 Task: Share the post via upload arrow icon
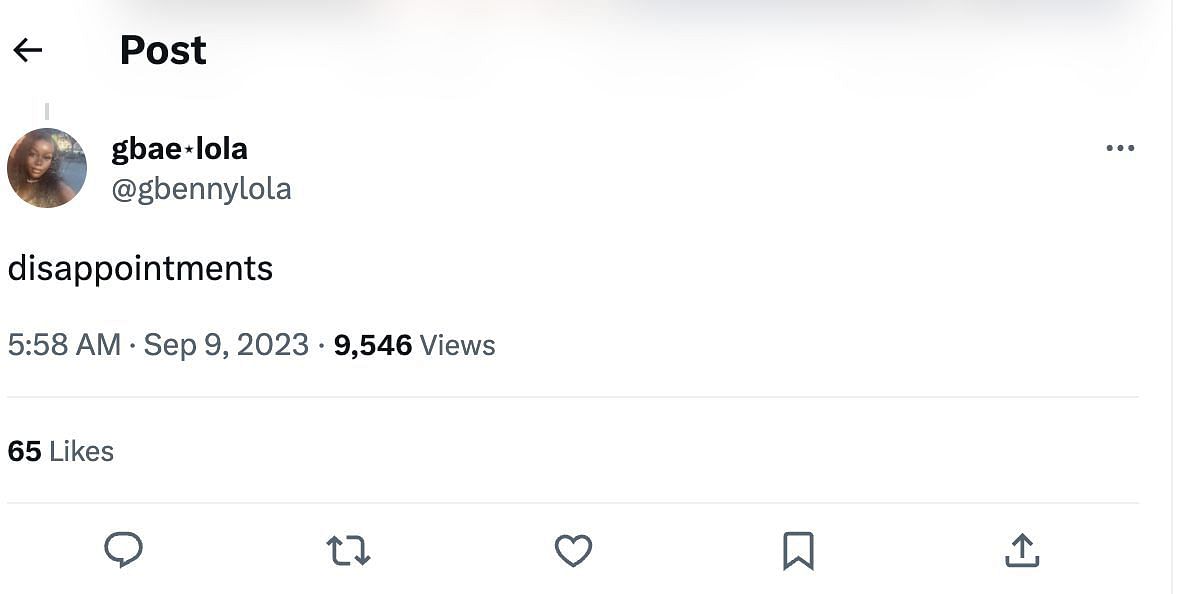[x=1022, y=550]
